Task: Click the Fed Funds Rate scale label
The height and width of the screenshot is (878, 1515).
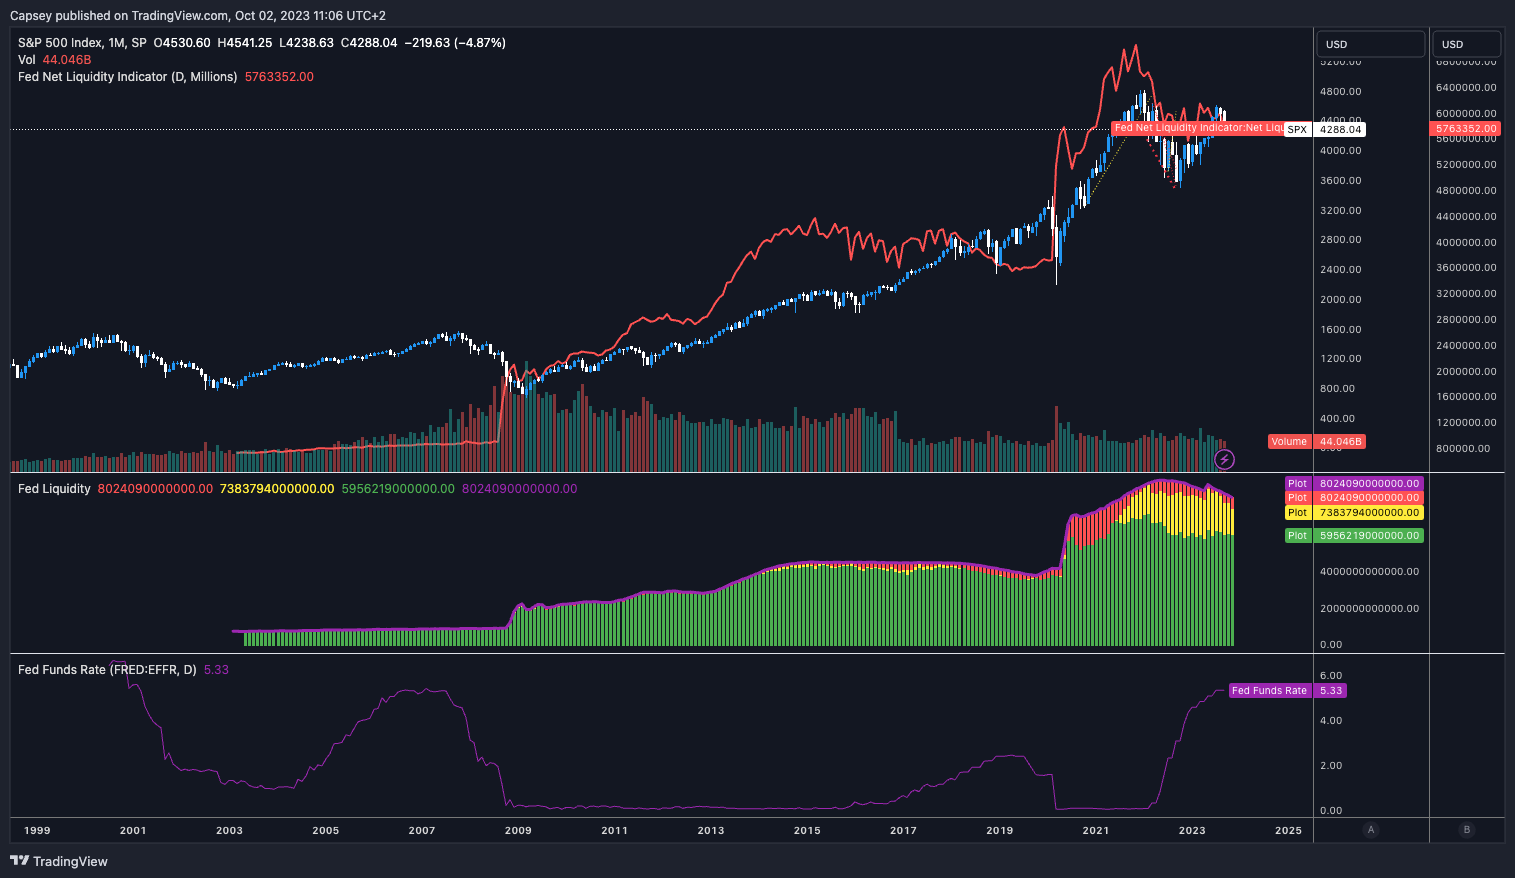Action: point(1268,691)
